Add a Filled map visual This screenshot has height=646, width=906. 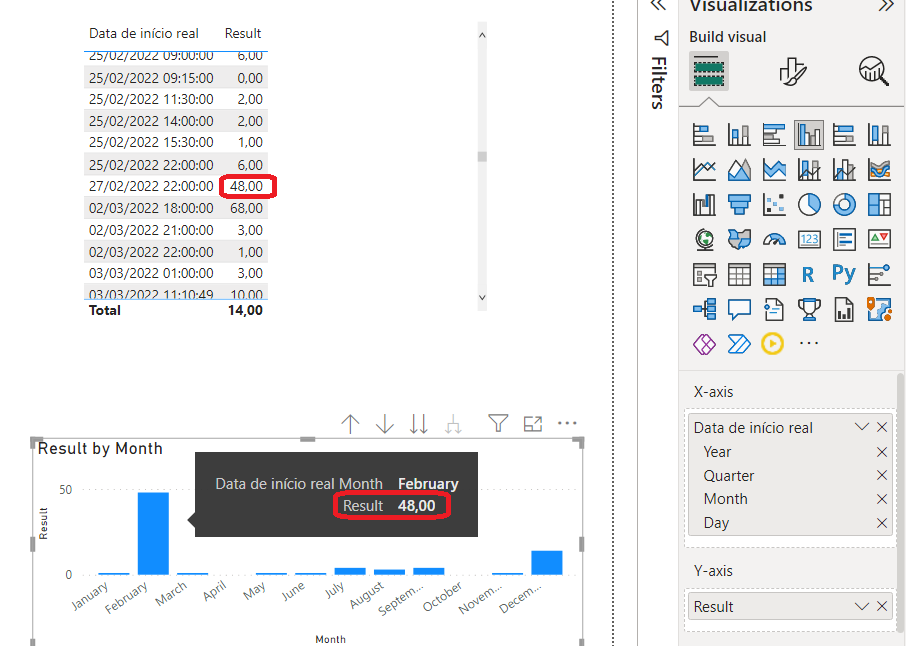coord(739,239)
